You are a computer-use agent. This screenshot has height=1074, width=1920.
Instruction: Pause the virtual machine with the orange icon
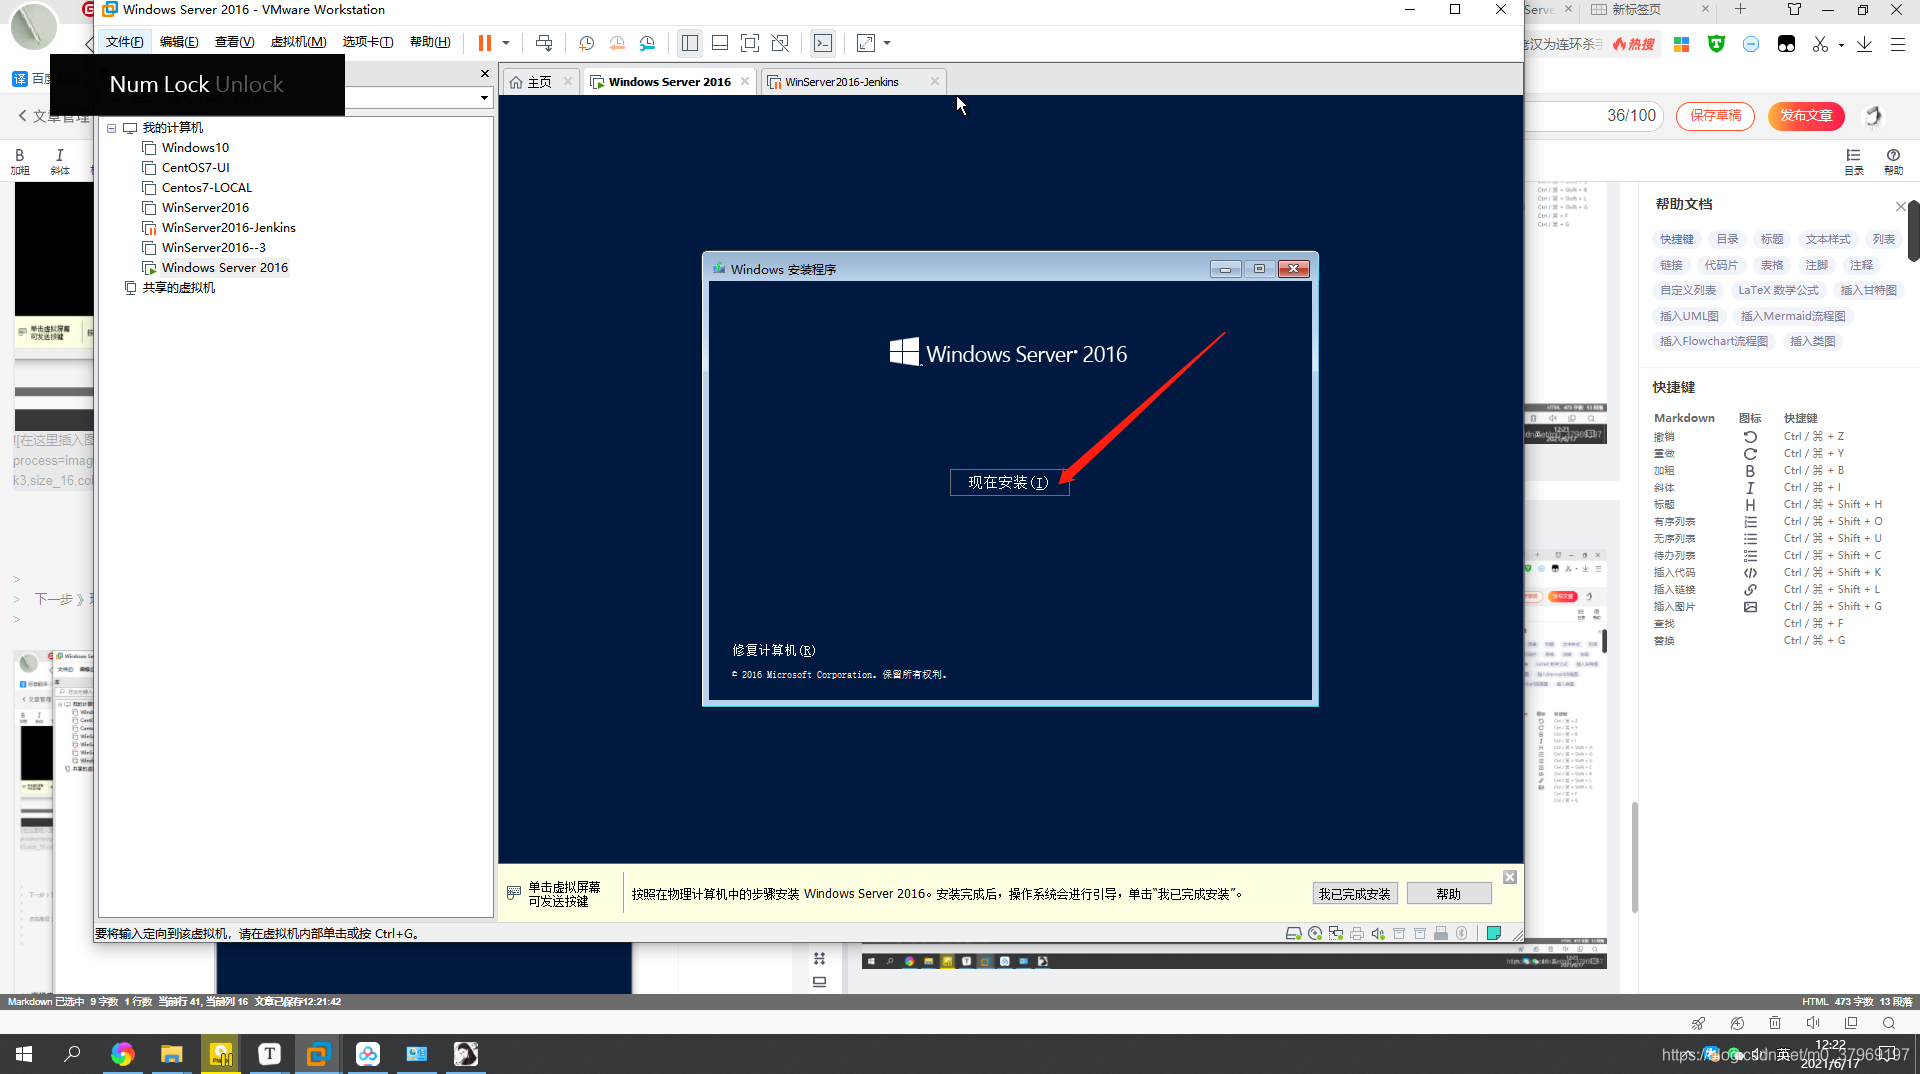pyautogui.click(x=485, y=43)
